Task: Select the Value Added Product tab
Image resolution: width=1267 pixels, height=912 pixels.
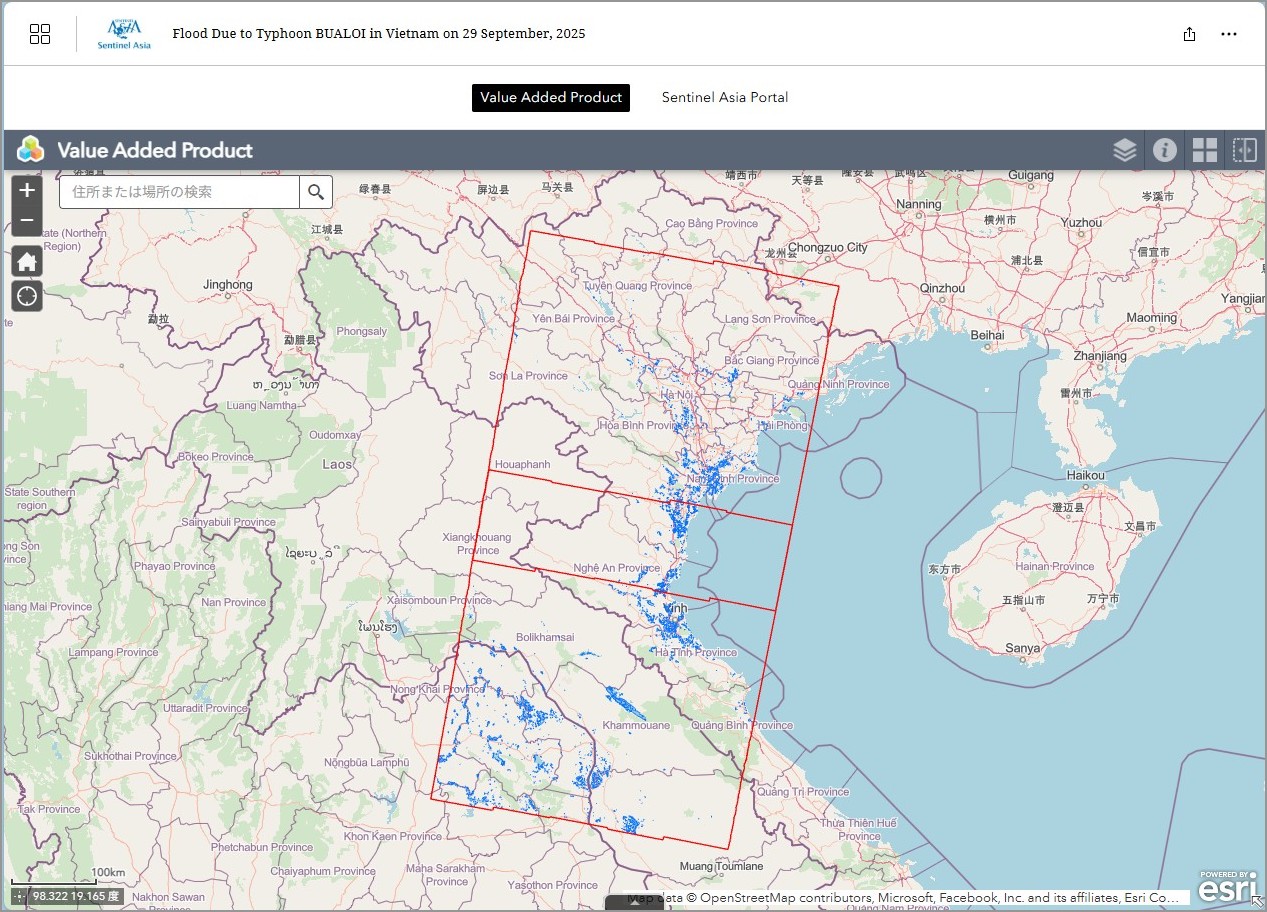Action: 551,97
